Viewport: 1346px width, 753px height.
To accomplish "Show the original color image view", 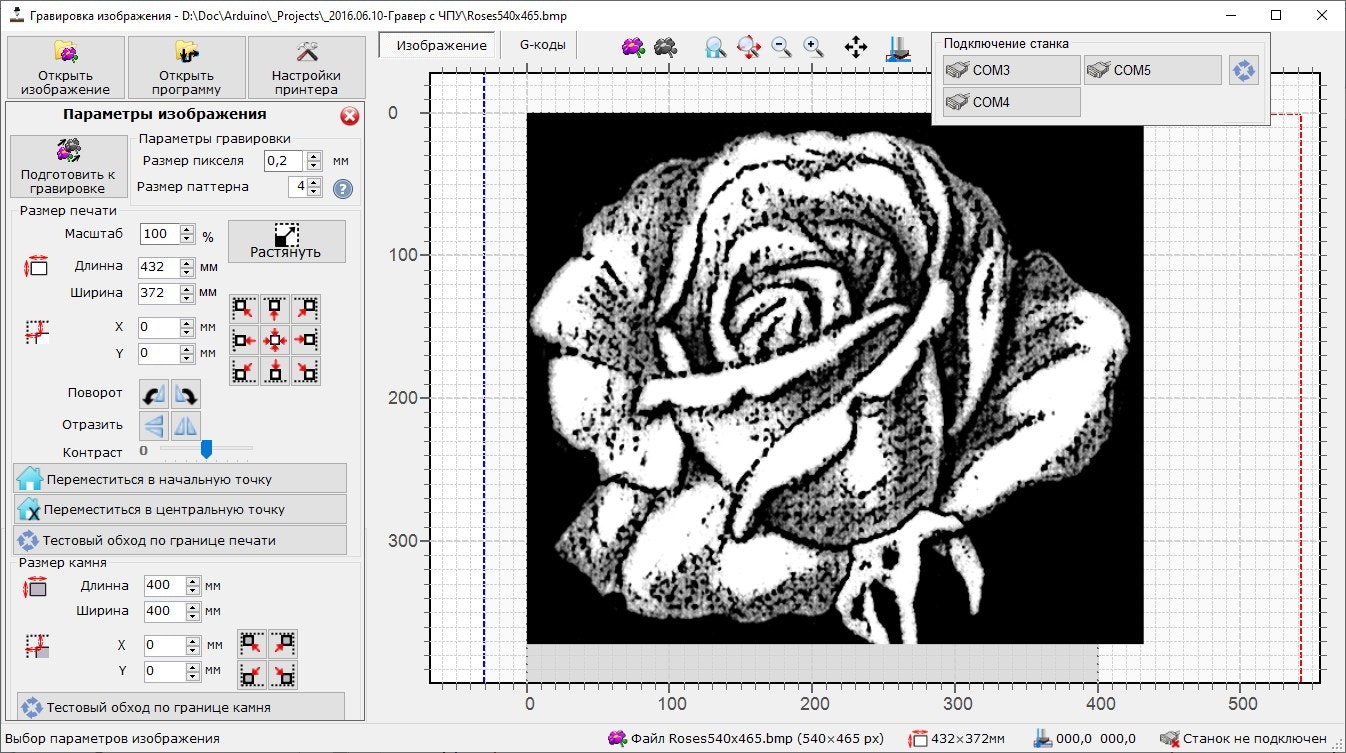I will pos(632,47).
